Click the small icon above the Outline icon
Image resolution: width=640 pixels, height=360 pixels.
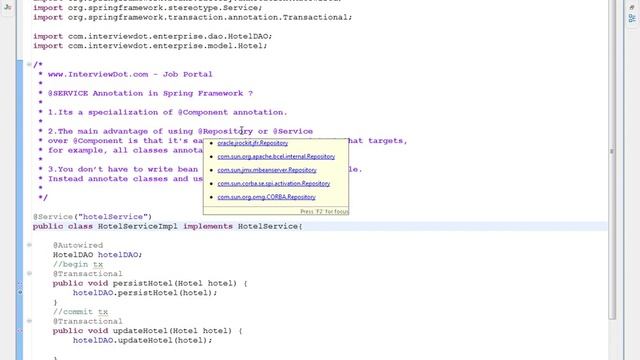632,7
